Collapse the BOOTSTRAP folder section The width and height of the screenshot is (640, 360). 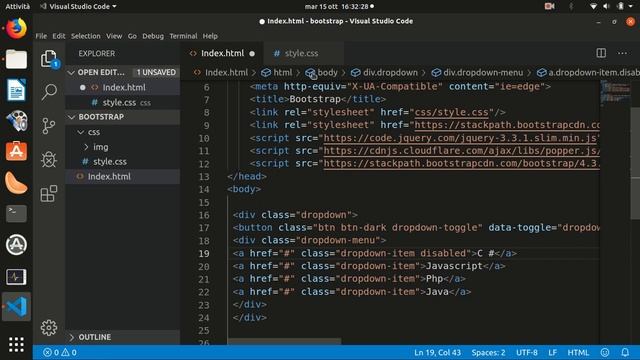[71, 117]
